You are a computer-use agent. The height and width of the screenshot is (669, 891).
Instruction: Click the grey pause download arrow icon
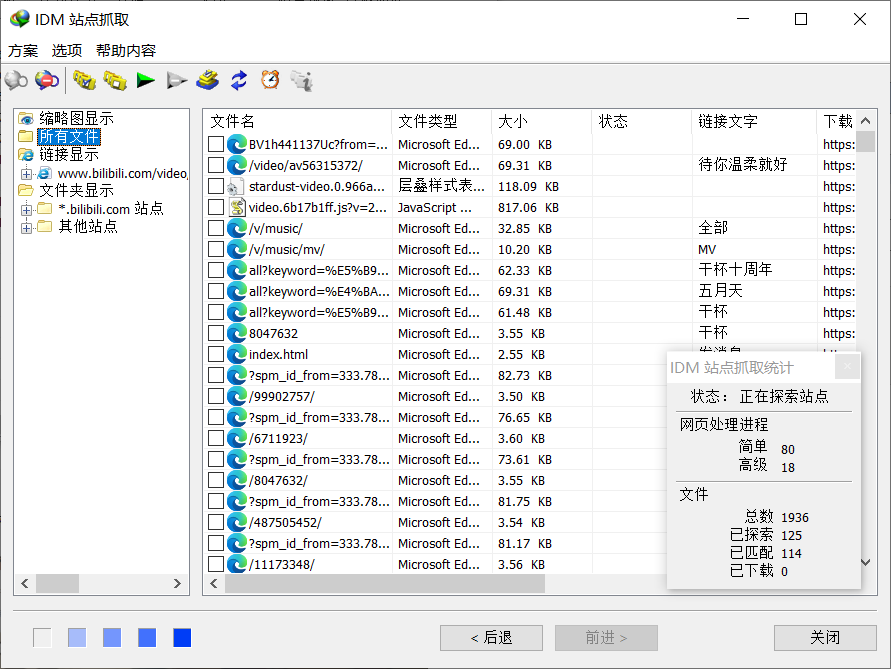[177, 81]
